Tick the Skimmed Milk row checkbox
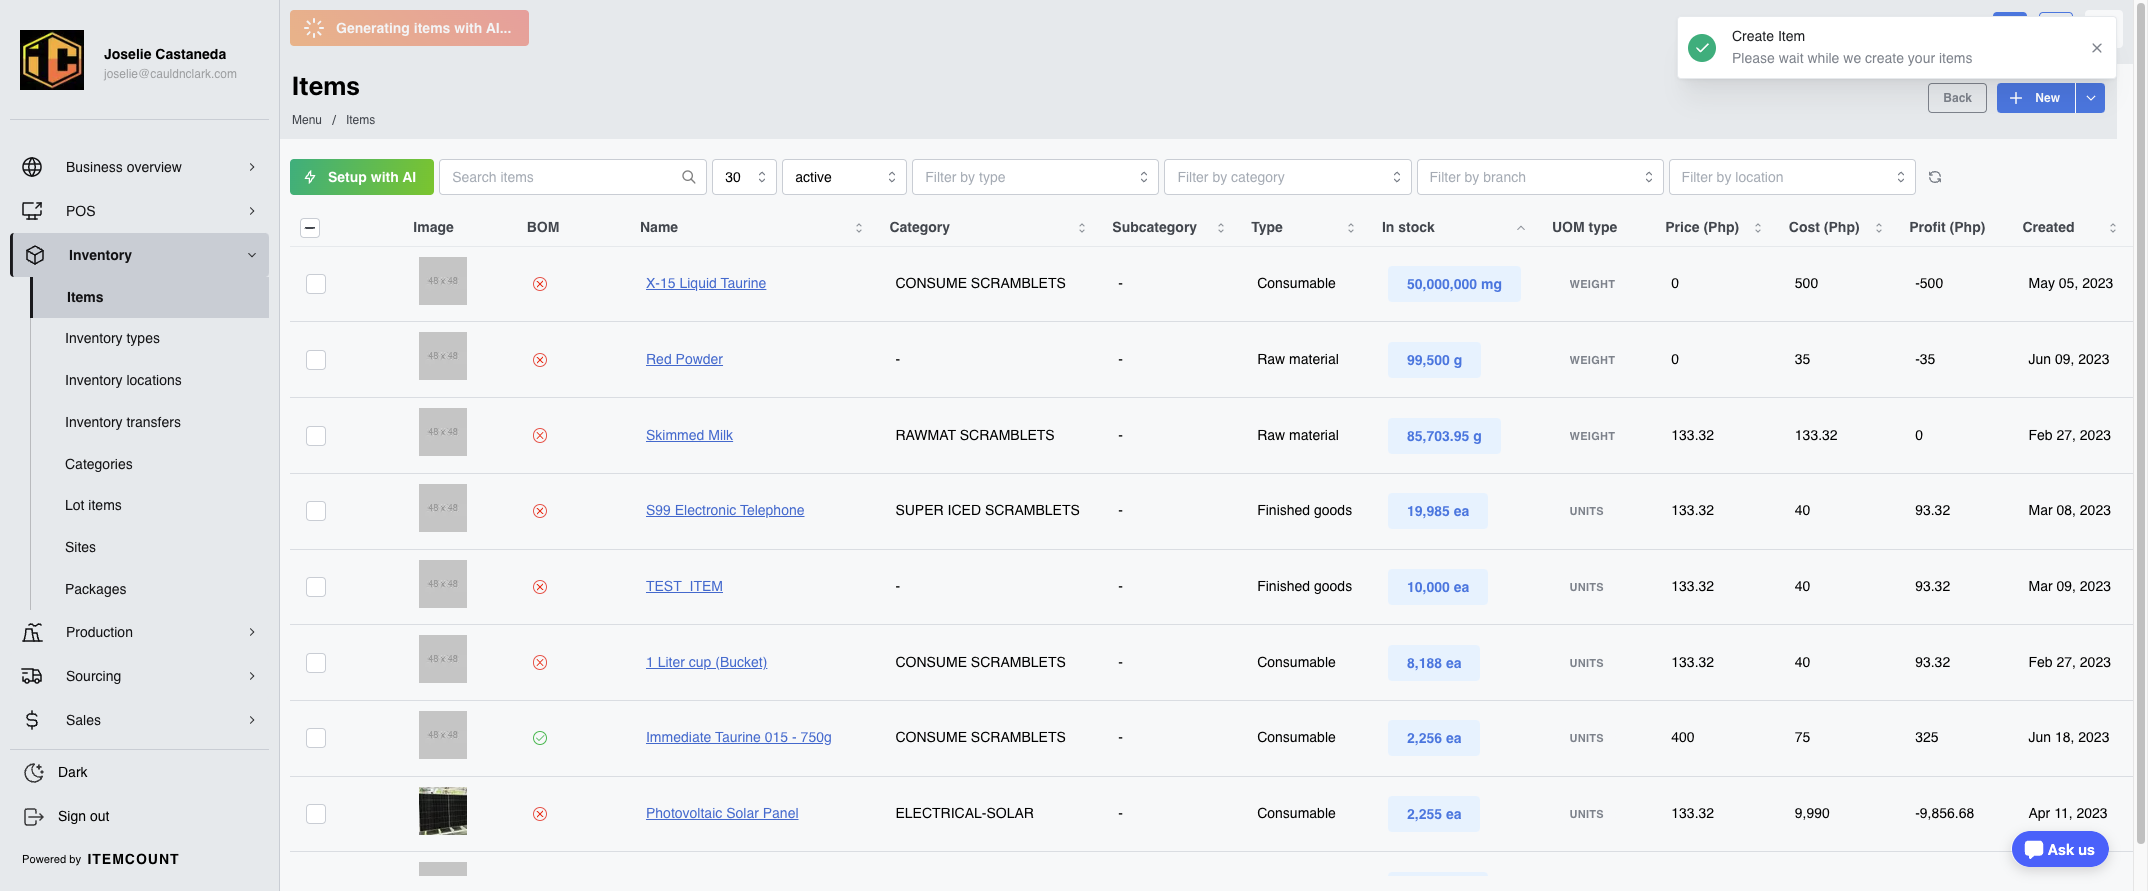The height and width of the screenshot is (891, 2148). 316,436
